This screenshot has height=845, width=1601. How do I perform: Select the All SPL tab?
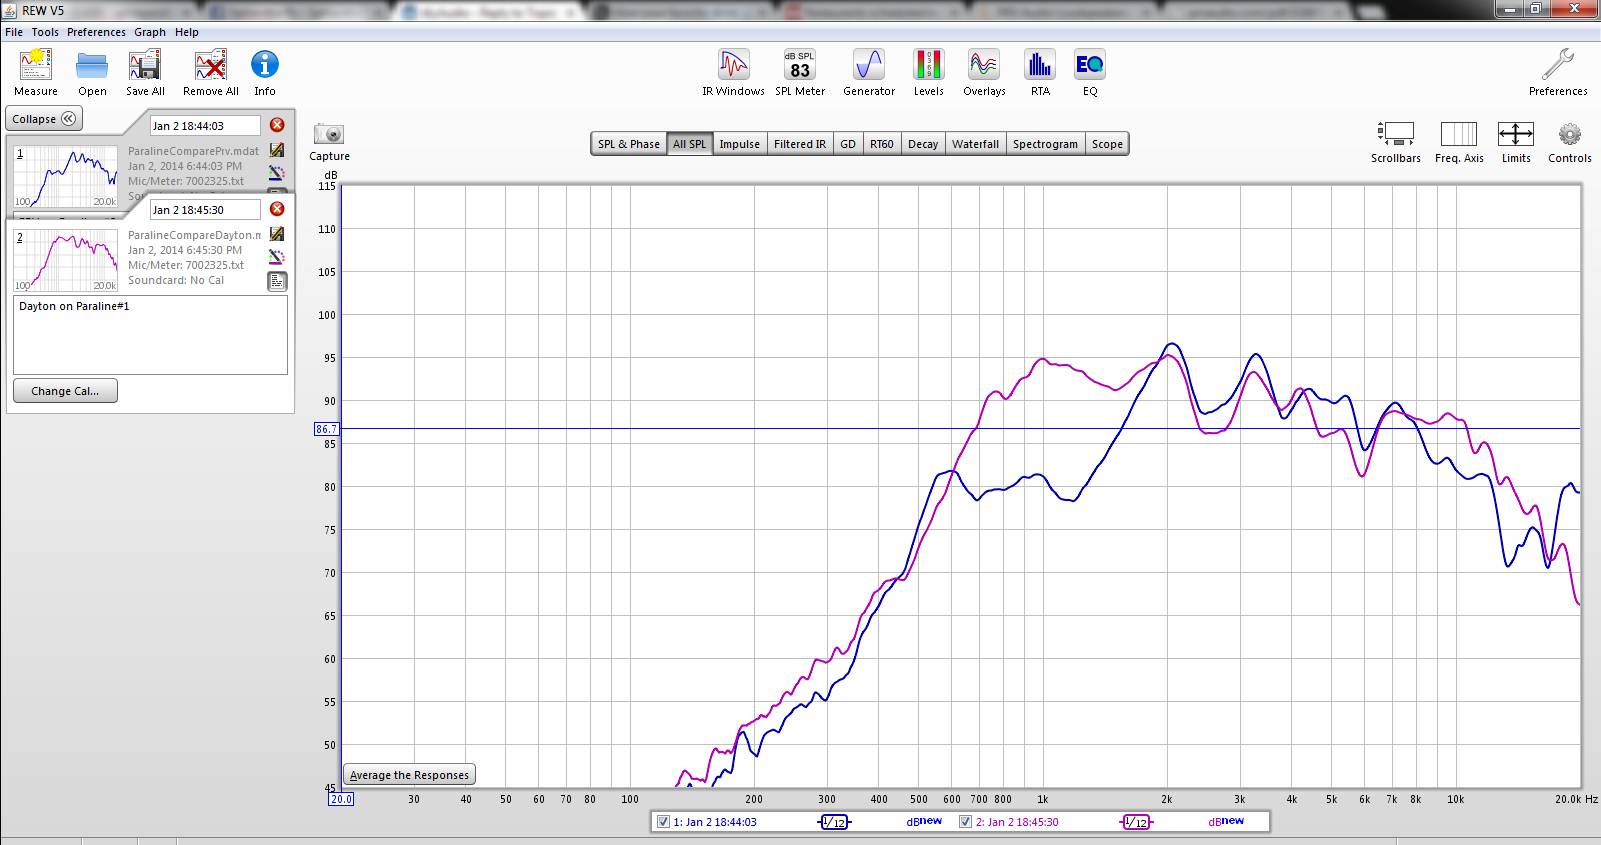pos(689,144)
